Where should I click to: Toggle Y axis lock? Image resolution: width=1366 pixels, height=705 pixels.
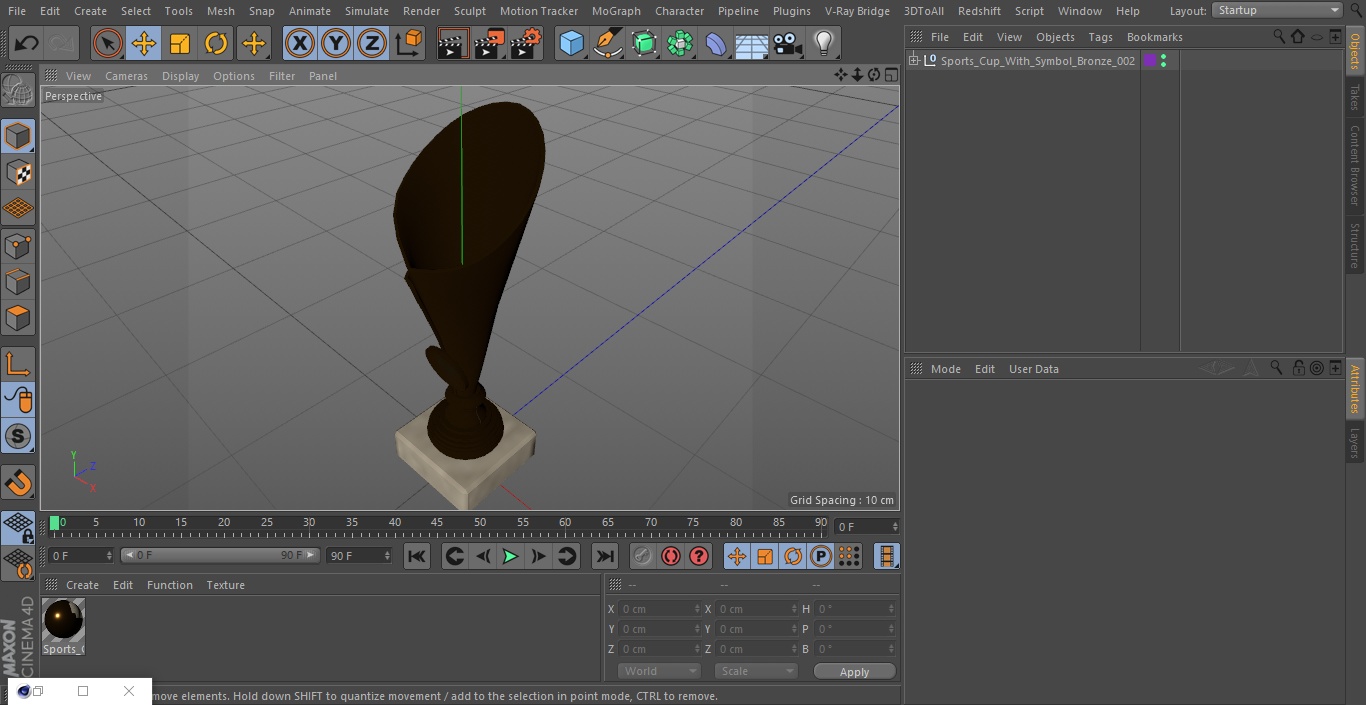(x=336, y=43)
